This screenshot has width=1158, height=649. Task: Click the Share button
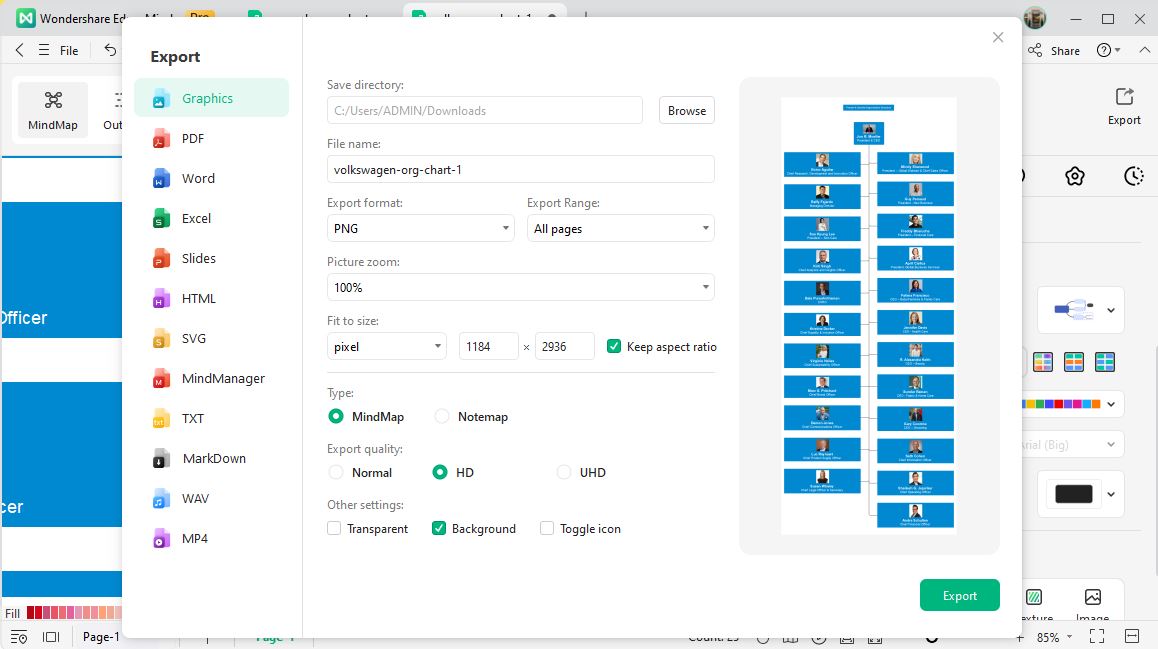(1054, 50)
